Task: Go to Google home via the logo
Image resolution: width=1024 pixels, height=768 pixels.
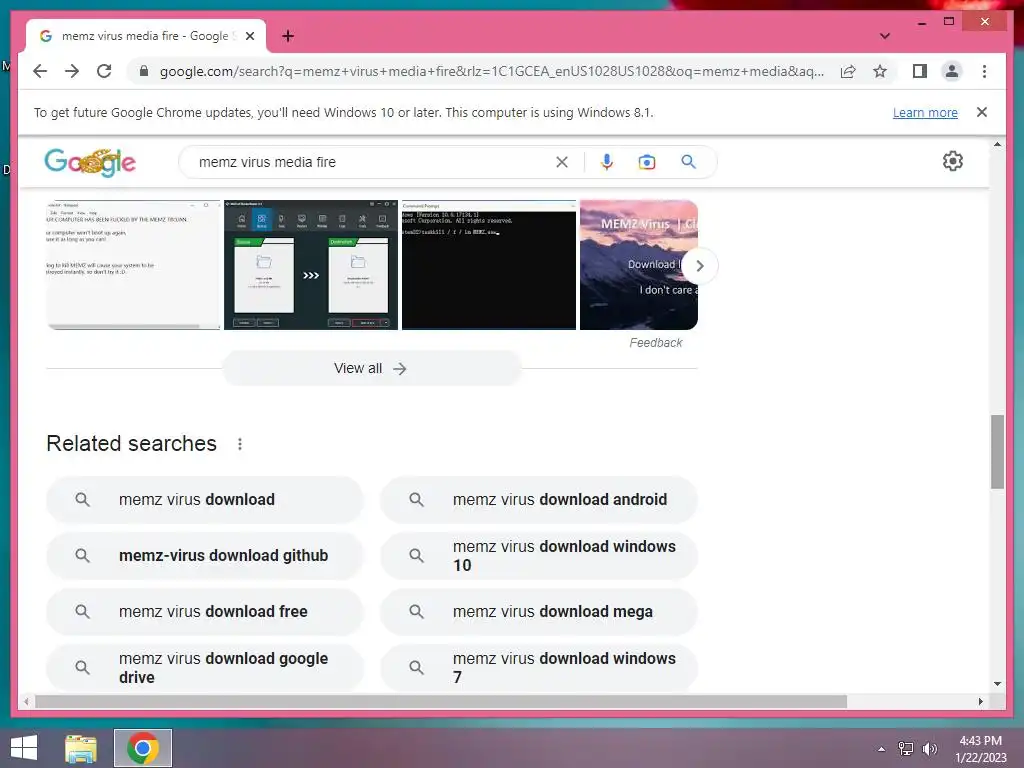Action: tap(90, 162)
